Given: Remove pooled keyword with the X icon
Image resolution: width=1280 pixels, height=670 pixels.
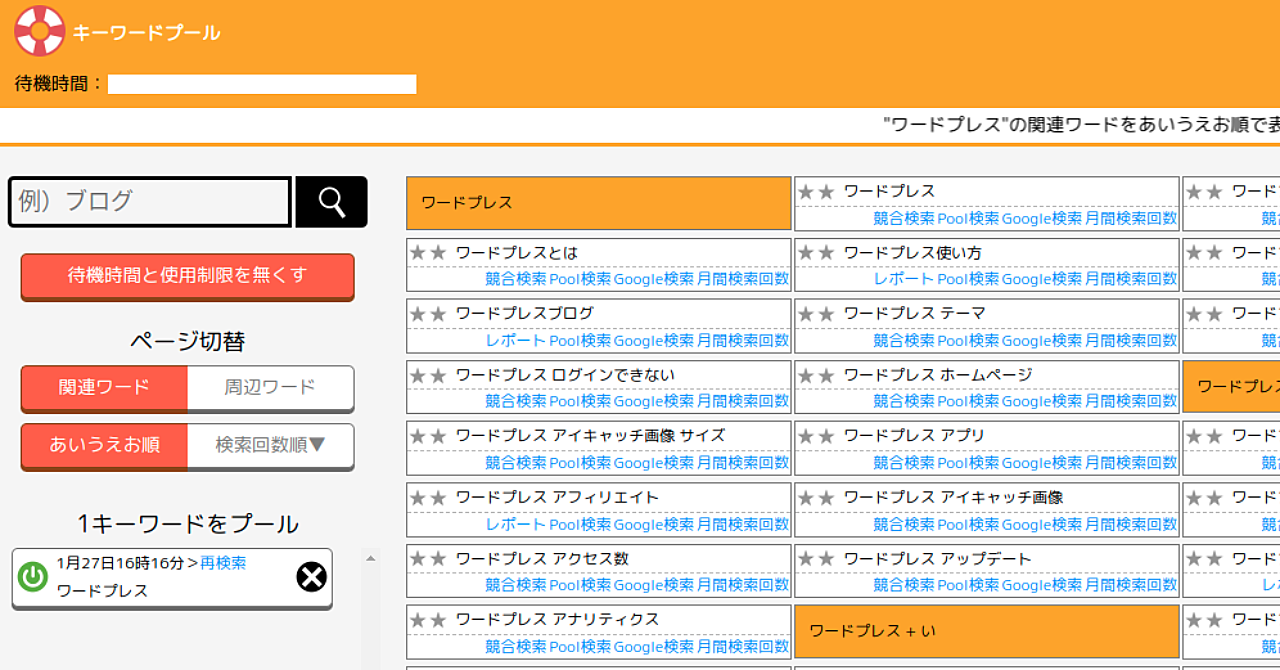Looking at the screenshot, I should [312, 577].
